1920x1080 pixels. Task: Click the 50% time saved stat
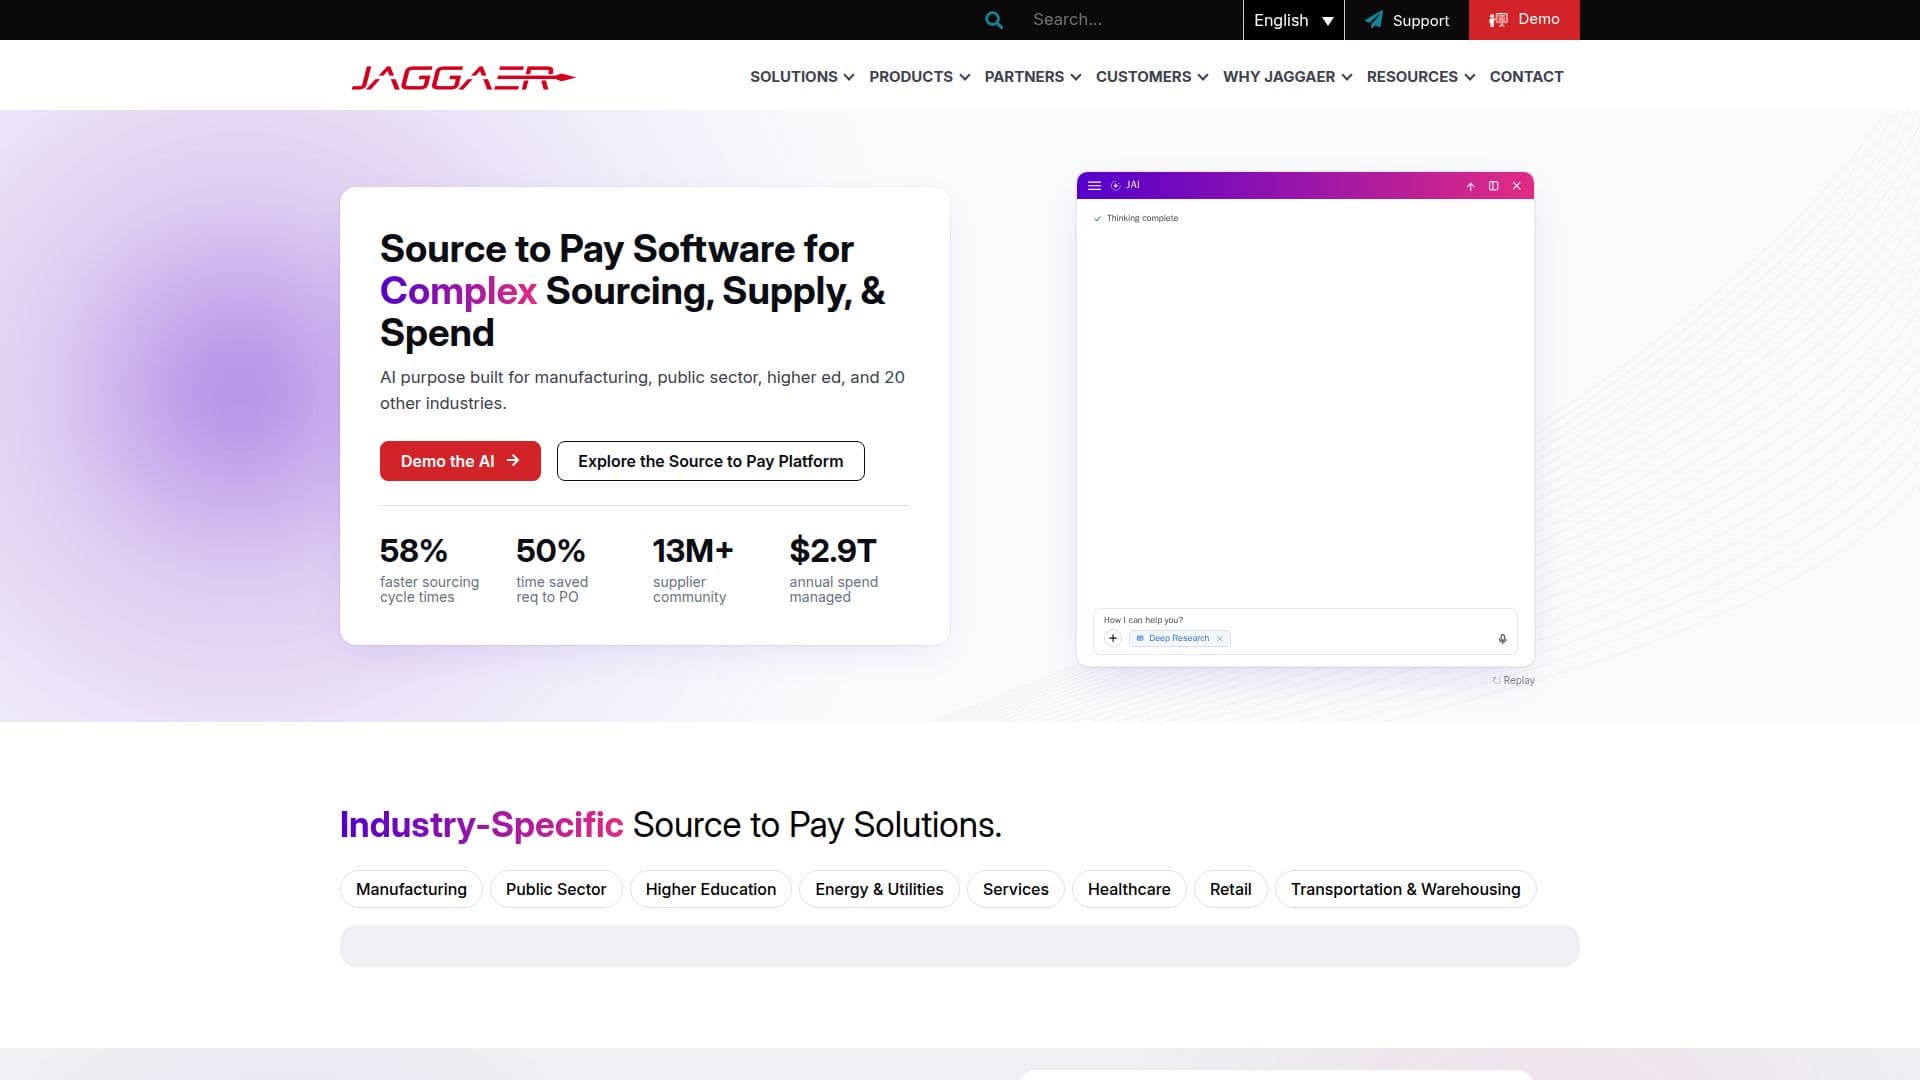552,569
